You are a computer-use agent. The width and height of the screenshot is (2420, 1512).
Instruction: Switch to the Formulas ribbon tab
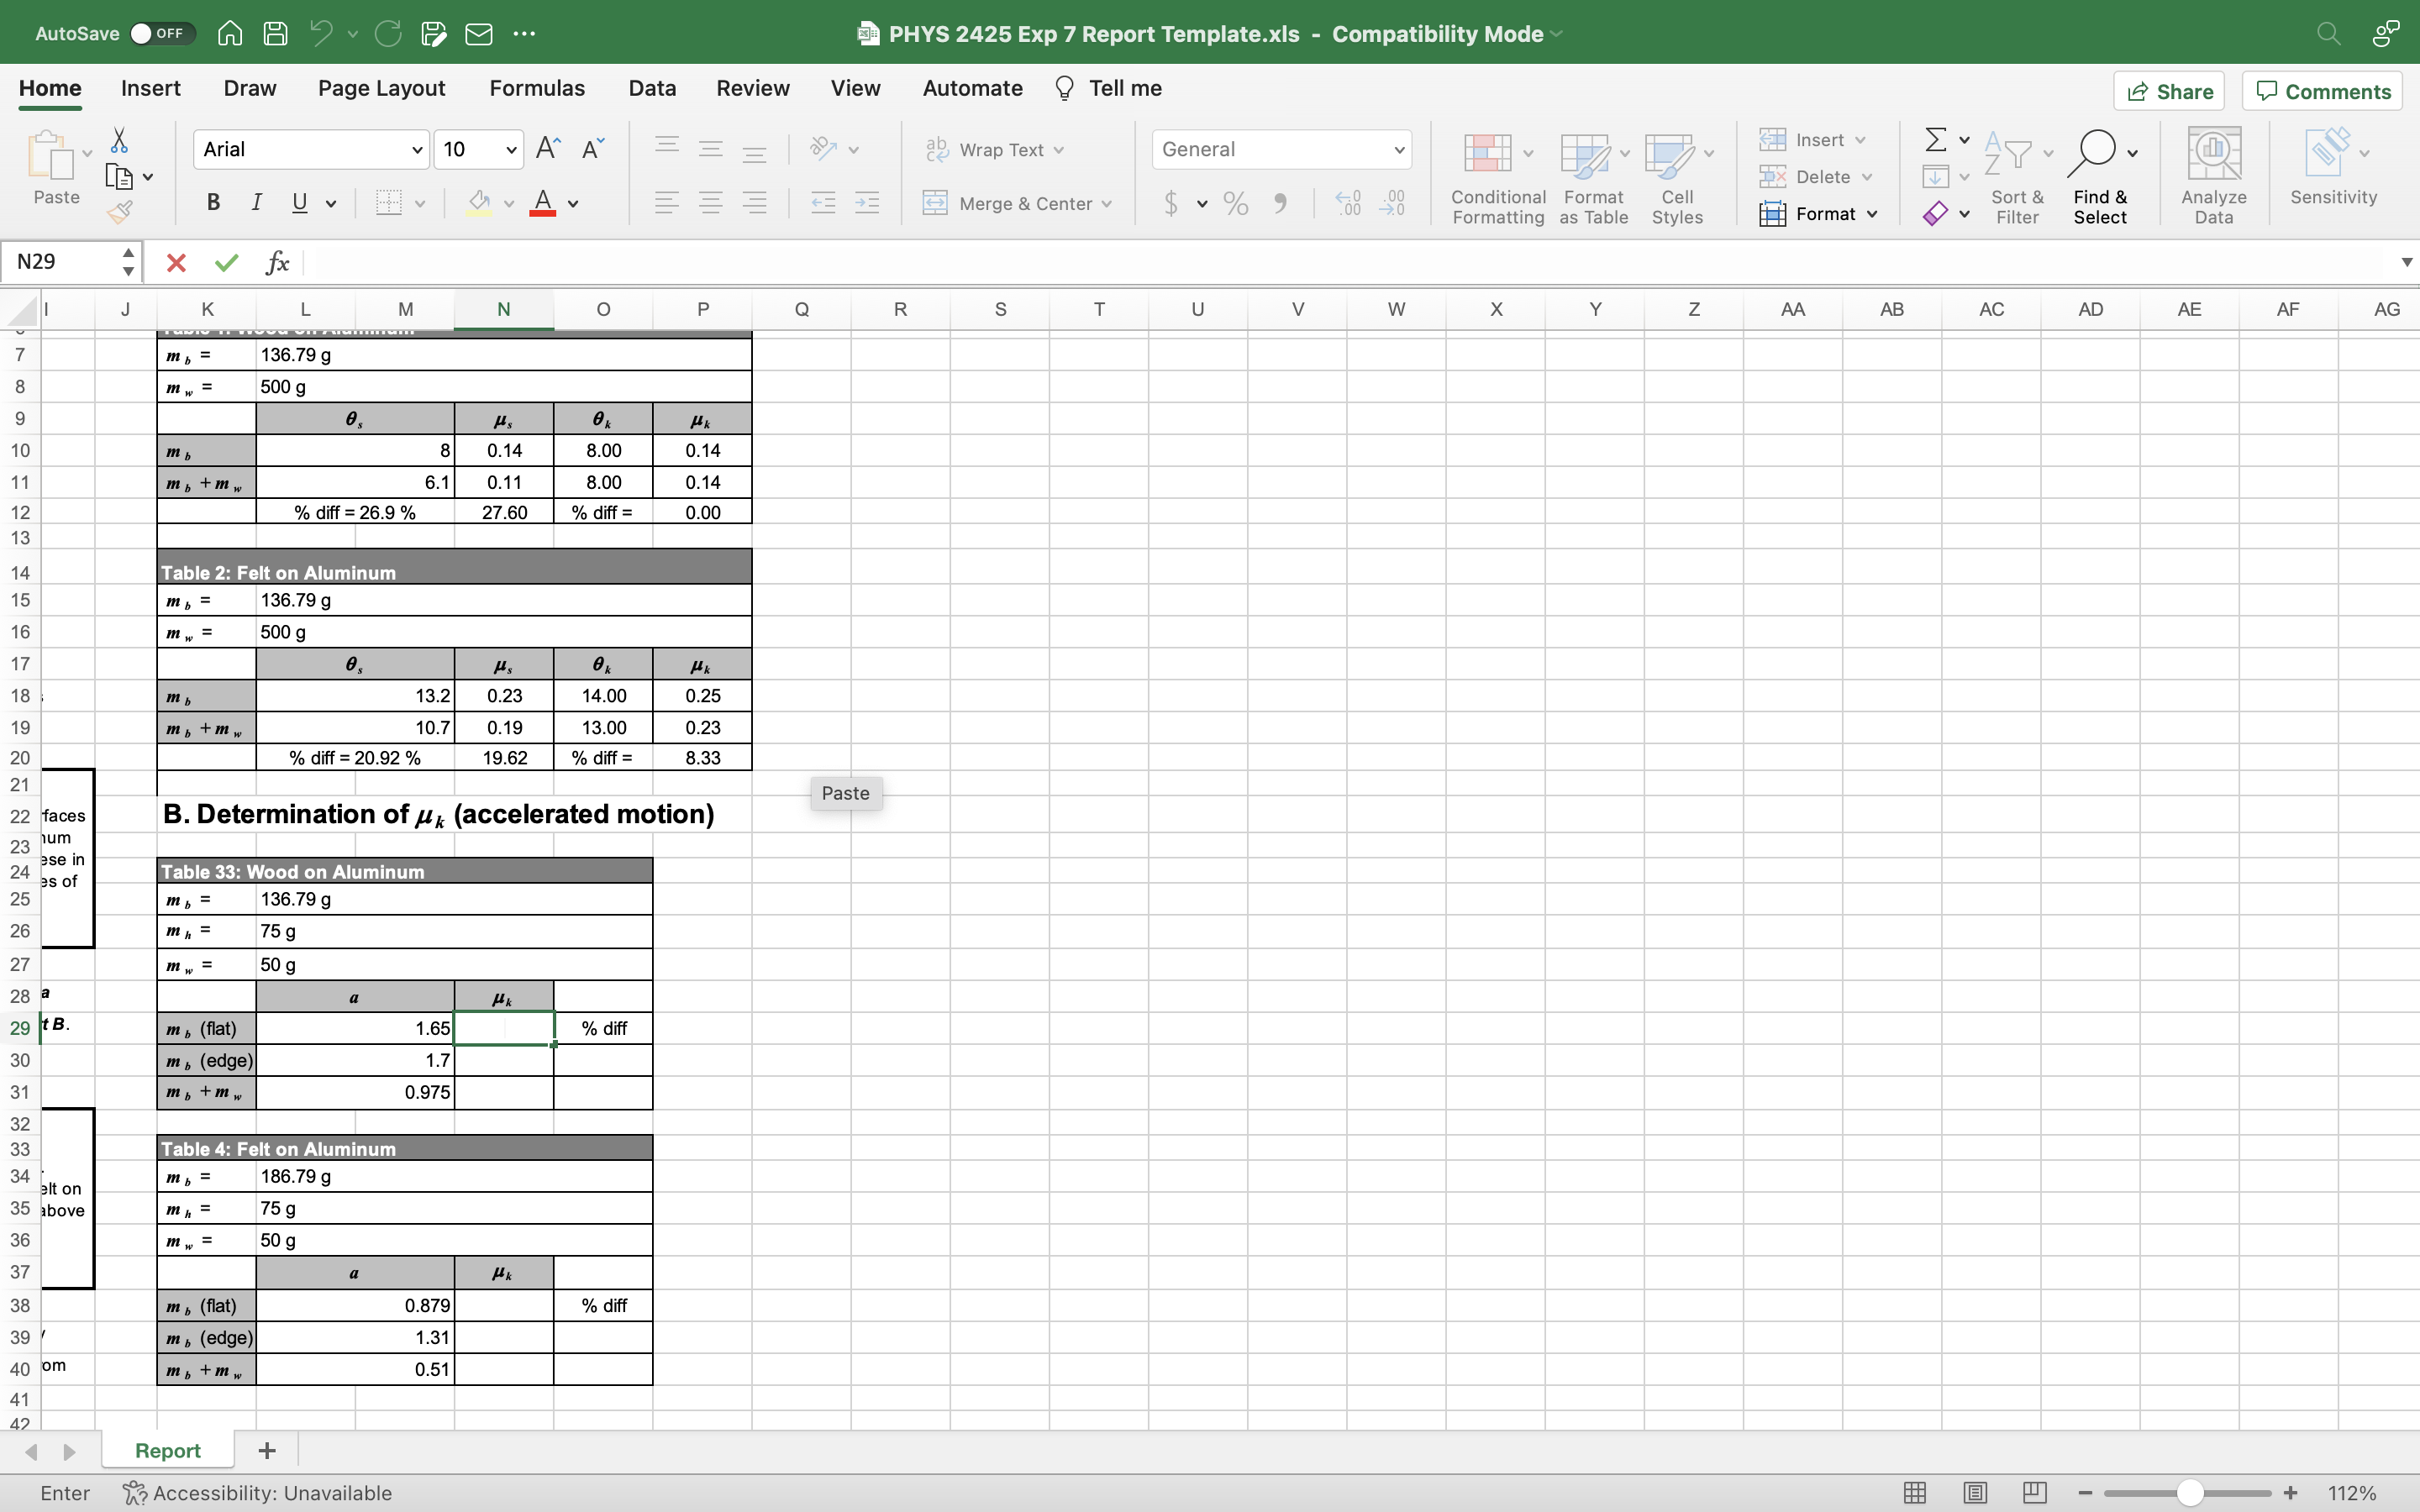click(537, 88)
